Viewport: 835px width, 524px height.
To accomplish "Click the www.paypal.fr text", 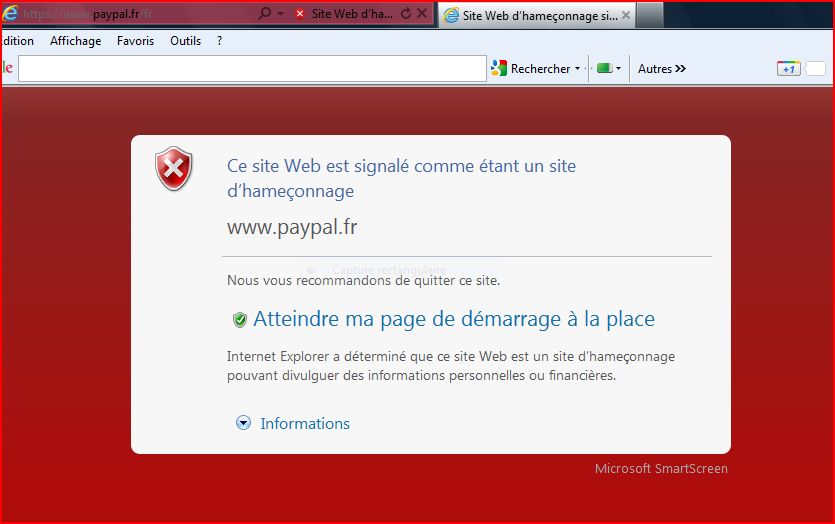I will click(x=292, y=227).
